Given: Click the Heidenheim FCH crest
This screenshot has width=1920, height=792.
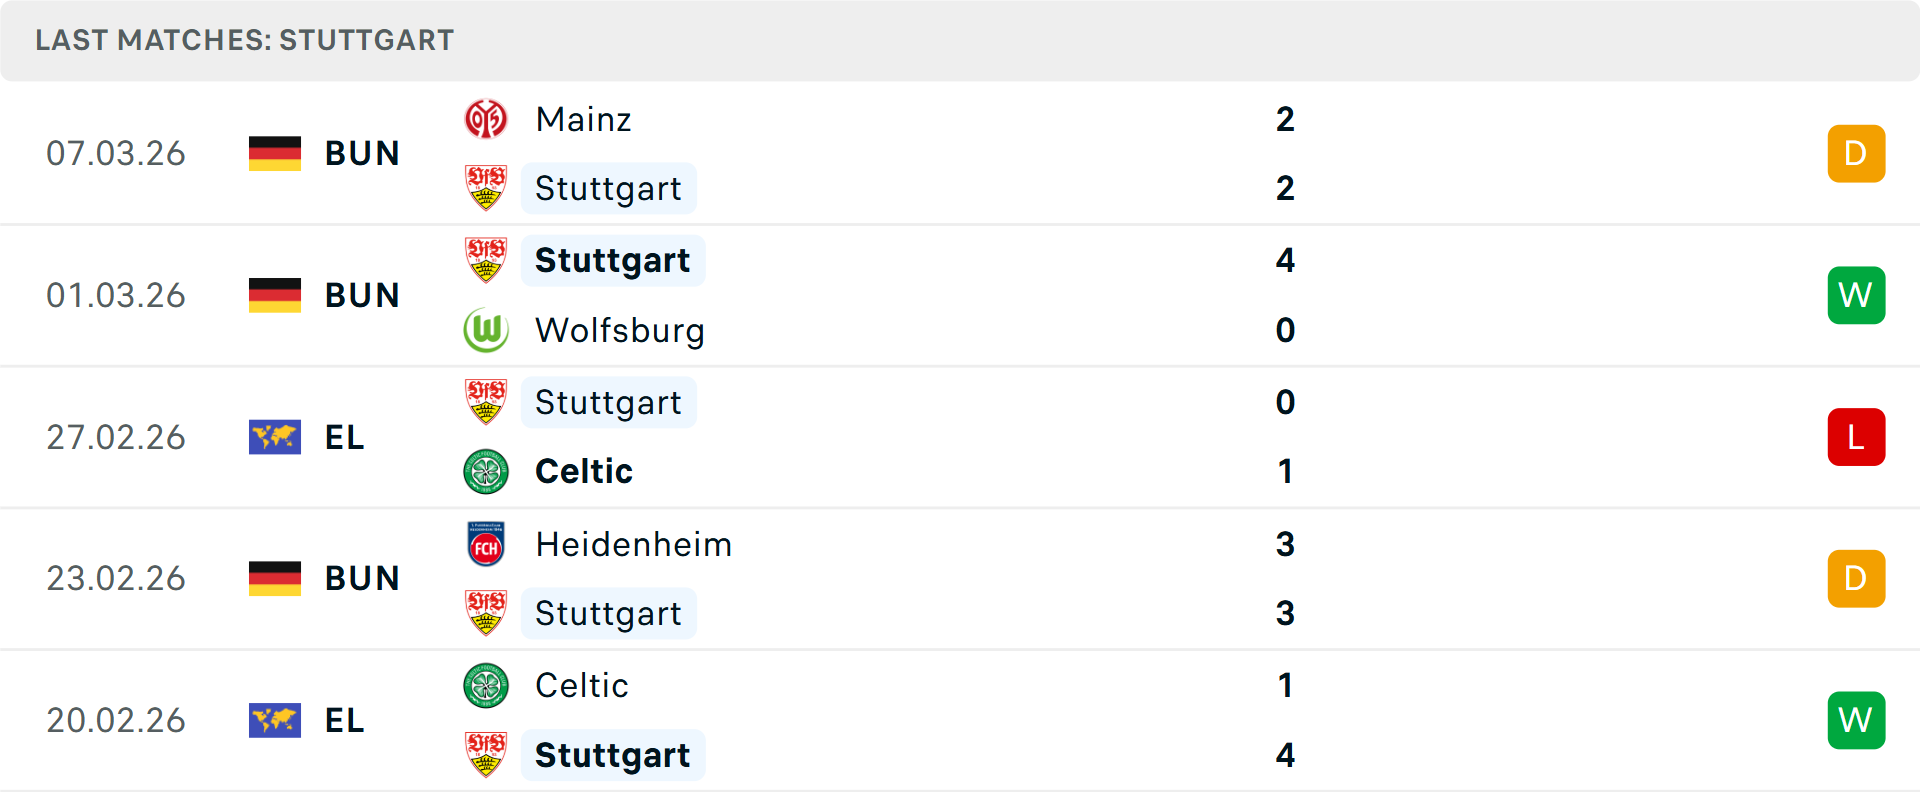Looking at the screenshot, I should 486,545.
